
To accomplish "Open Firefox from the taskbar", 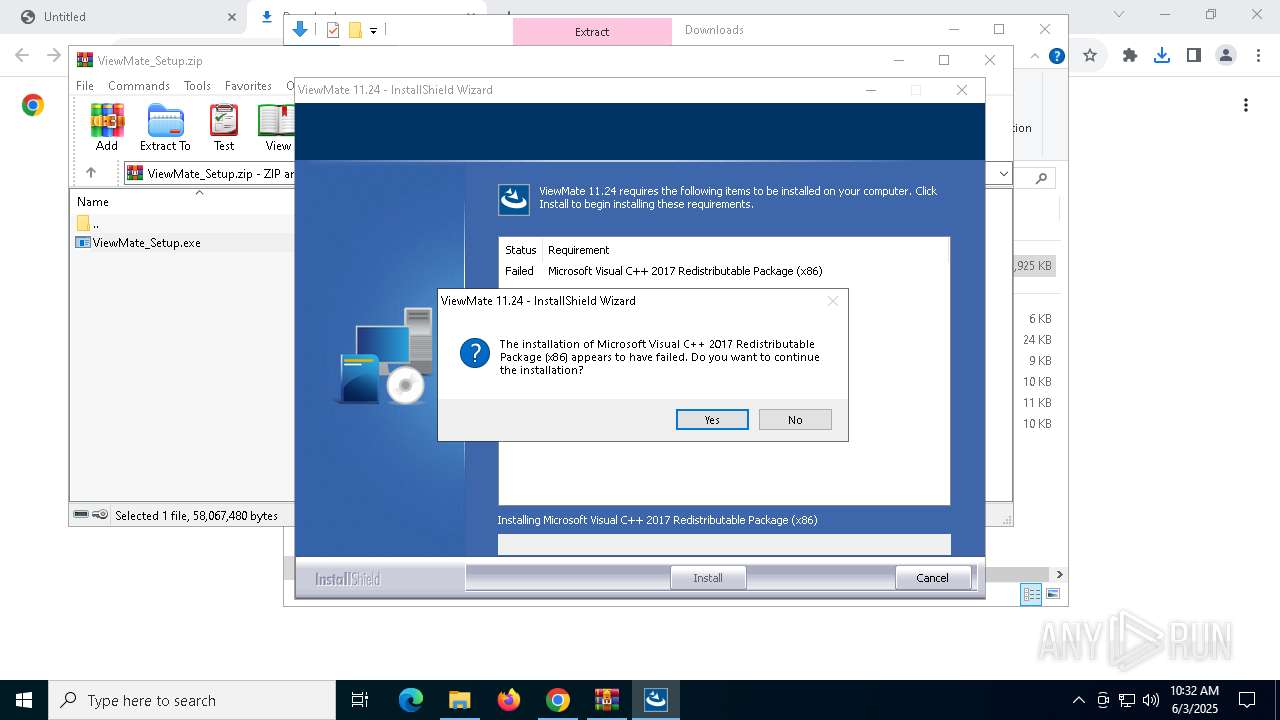I will tap(509, 700).
